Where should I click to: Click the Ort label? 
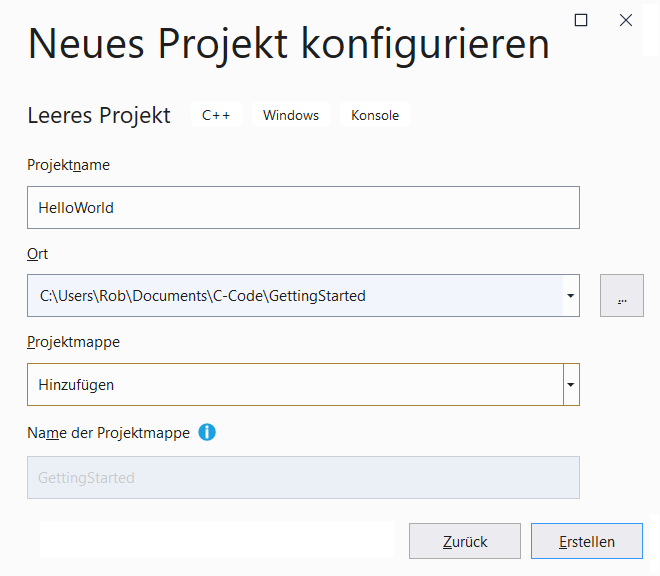point(37,254)
